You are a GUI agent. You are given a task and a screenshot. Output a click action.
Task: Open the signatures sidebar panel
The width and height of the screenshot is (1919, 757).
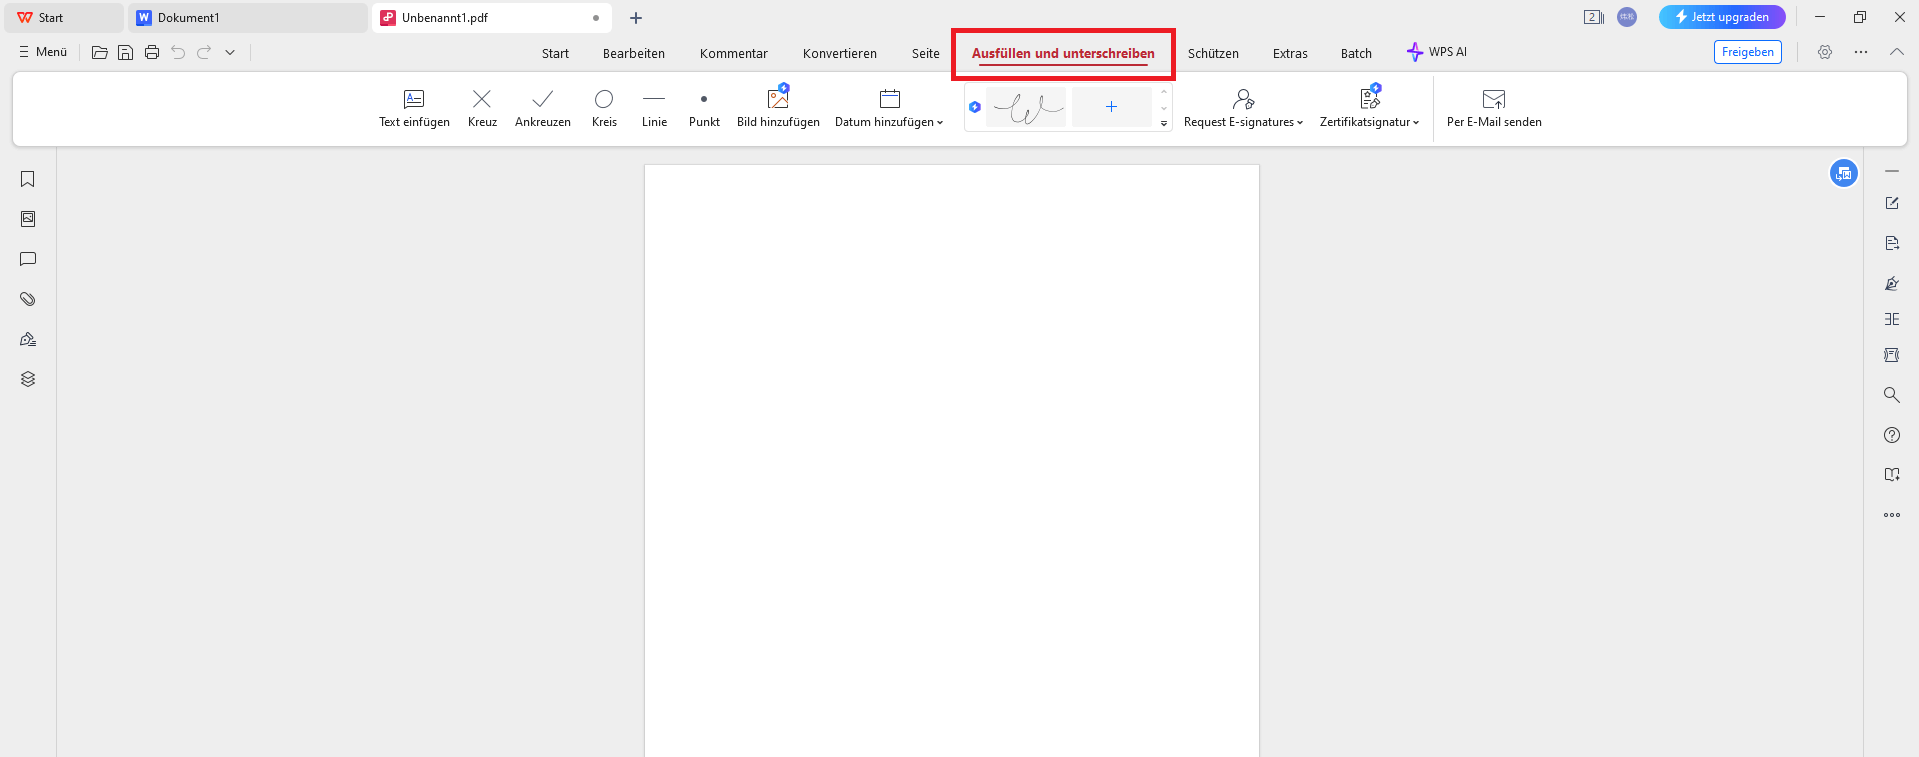click(28, 339)
